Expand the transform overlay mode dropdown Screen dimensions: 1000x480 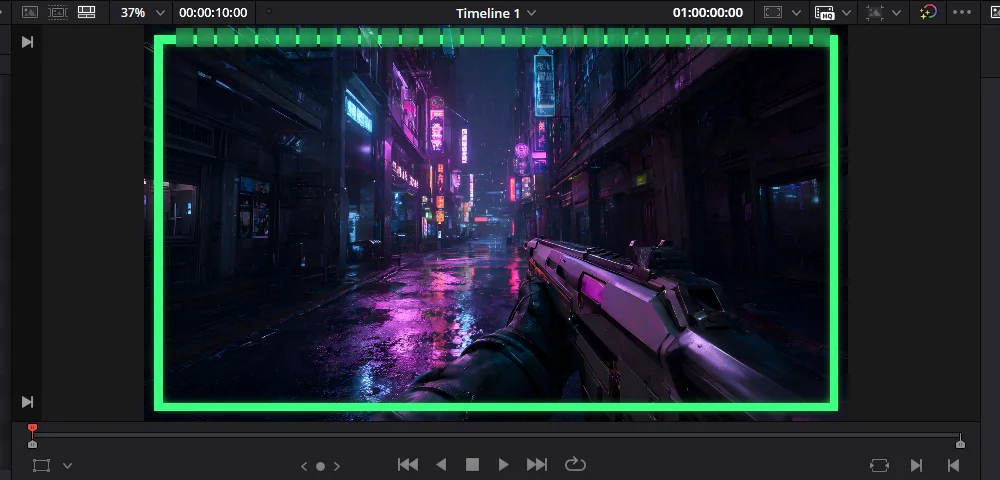click(68, 466)
